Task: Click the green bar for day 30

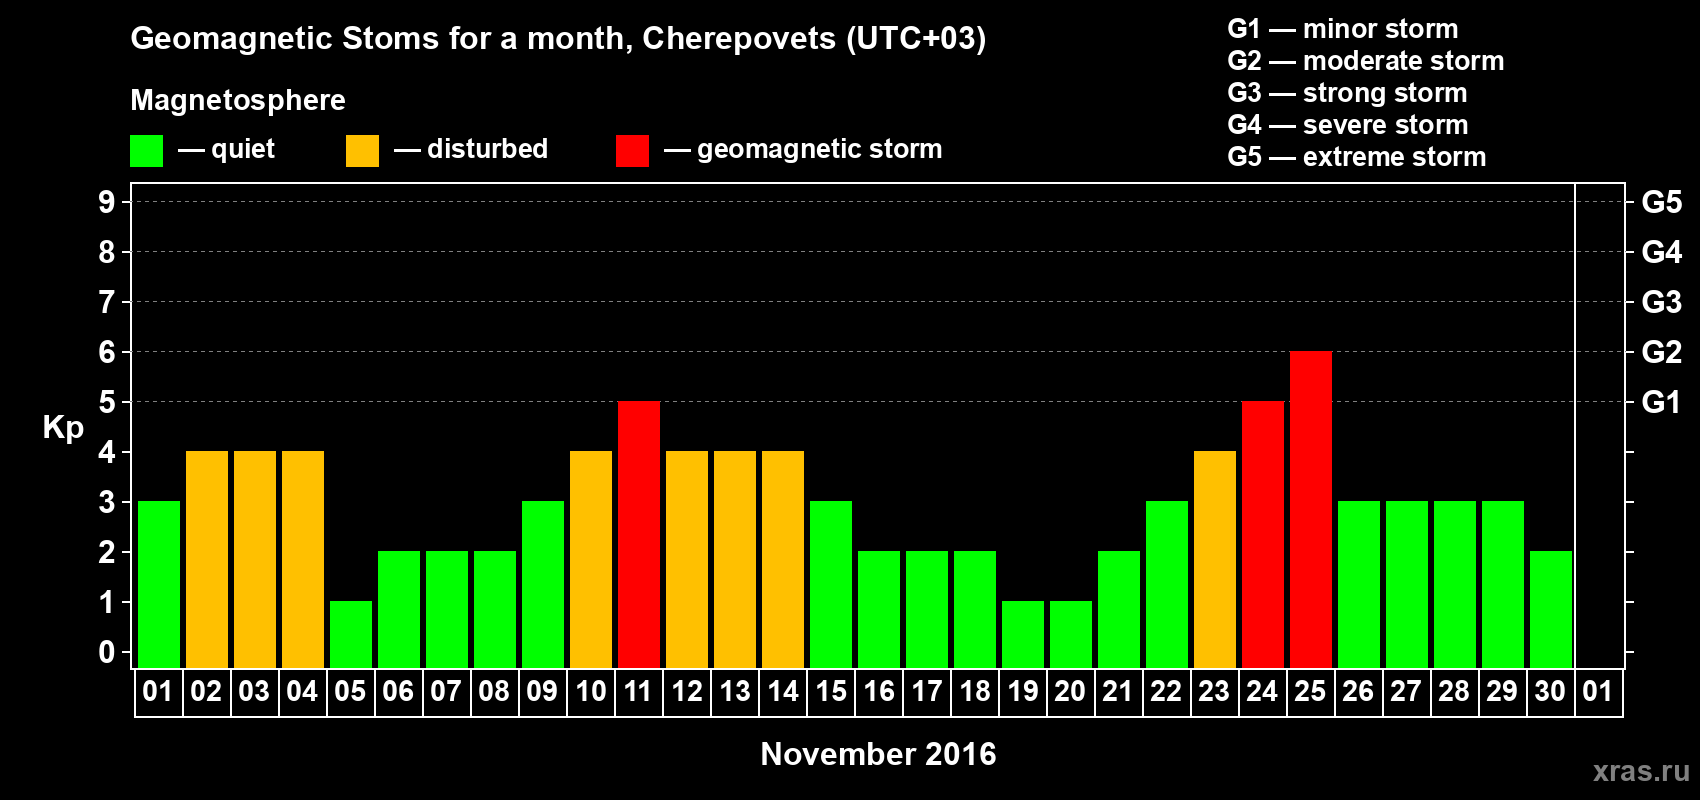Action: pyautogui.click(x=1551, y=610)
